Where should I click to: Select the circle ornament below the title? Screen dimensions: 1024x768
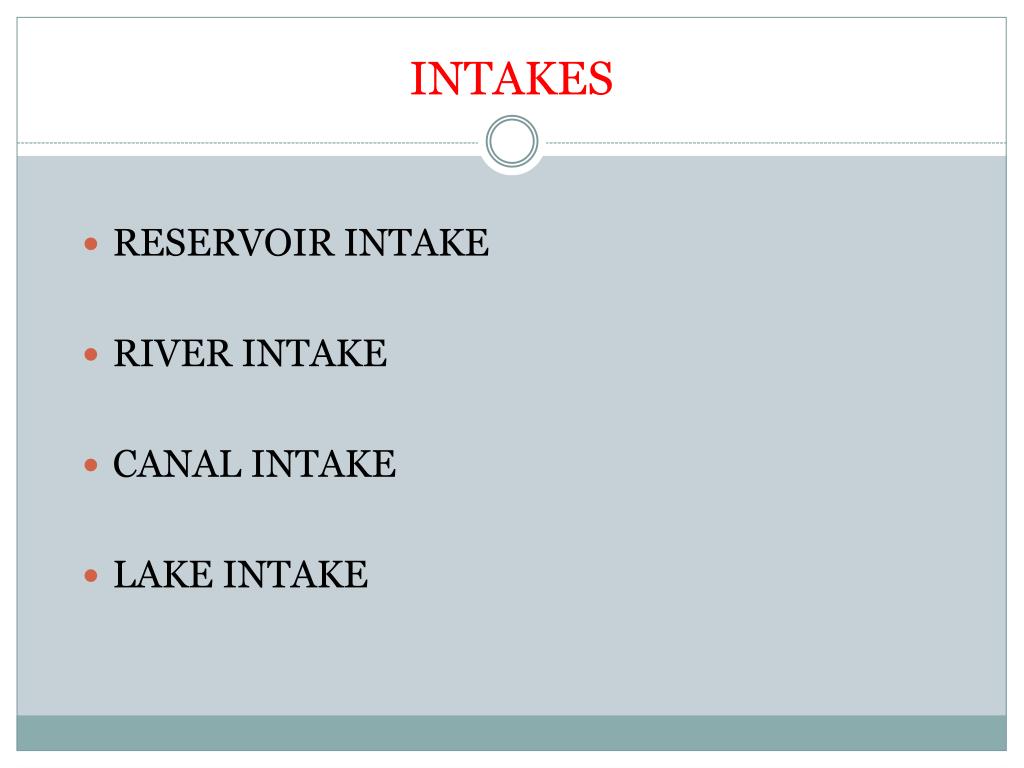click(512, 141)
